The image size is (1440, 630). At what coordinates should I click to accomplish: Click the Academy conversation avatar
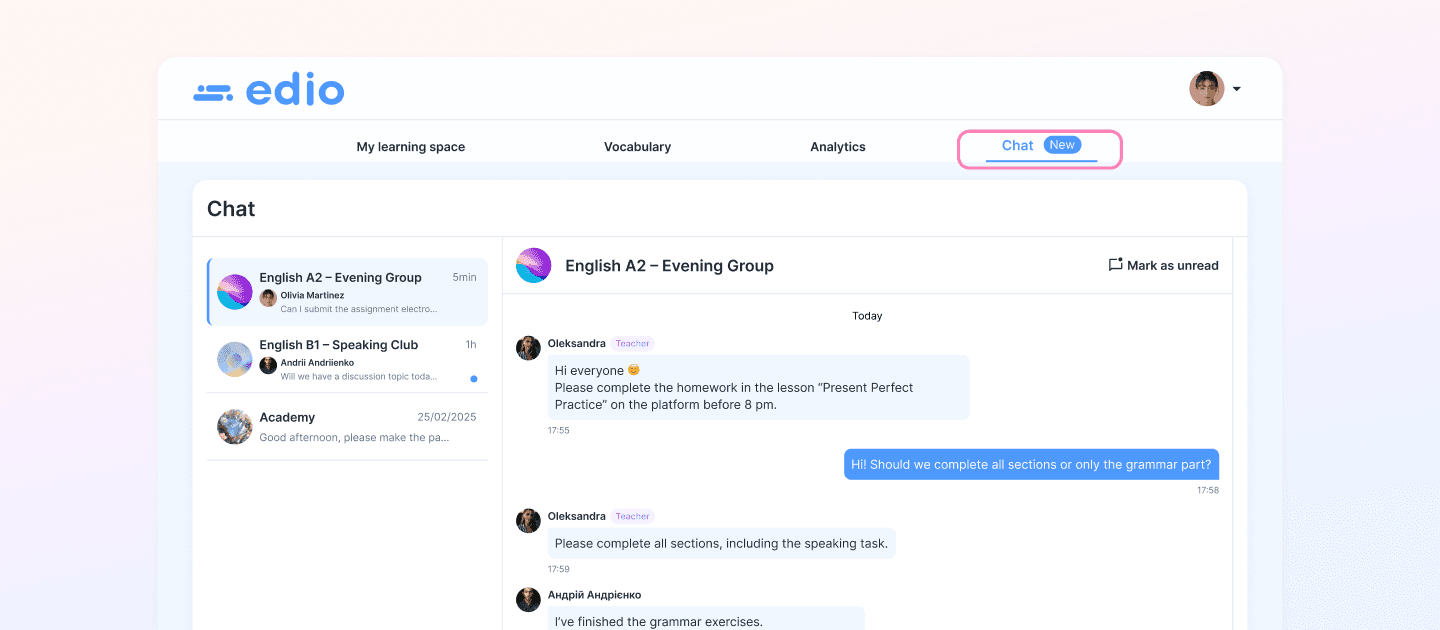pos(234,427)
